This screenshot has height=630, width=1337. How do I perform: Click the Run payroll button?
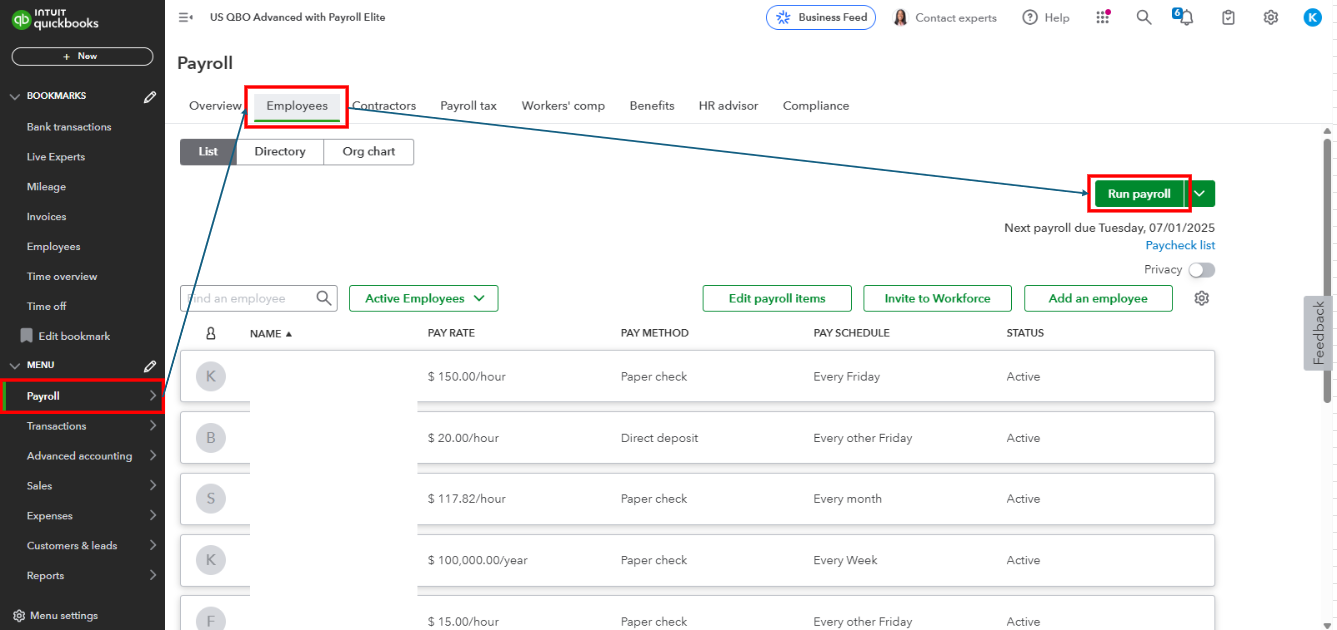pos(1139,194)
